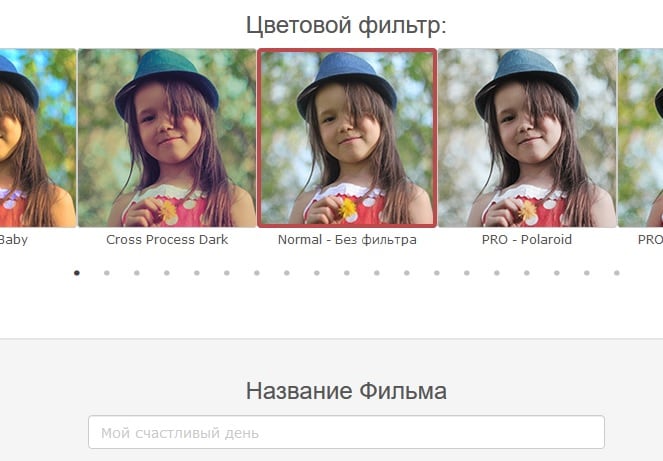Click the Мой счастливый день title input

(x=346, y=432)
